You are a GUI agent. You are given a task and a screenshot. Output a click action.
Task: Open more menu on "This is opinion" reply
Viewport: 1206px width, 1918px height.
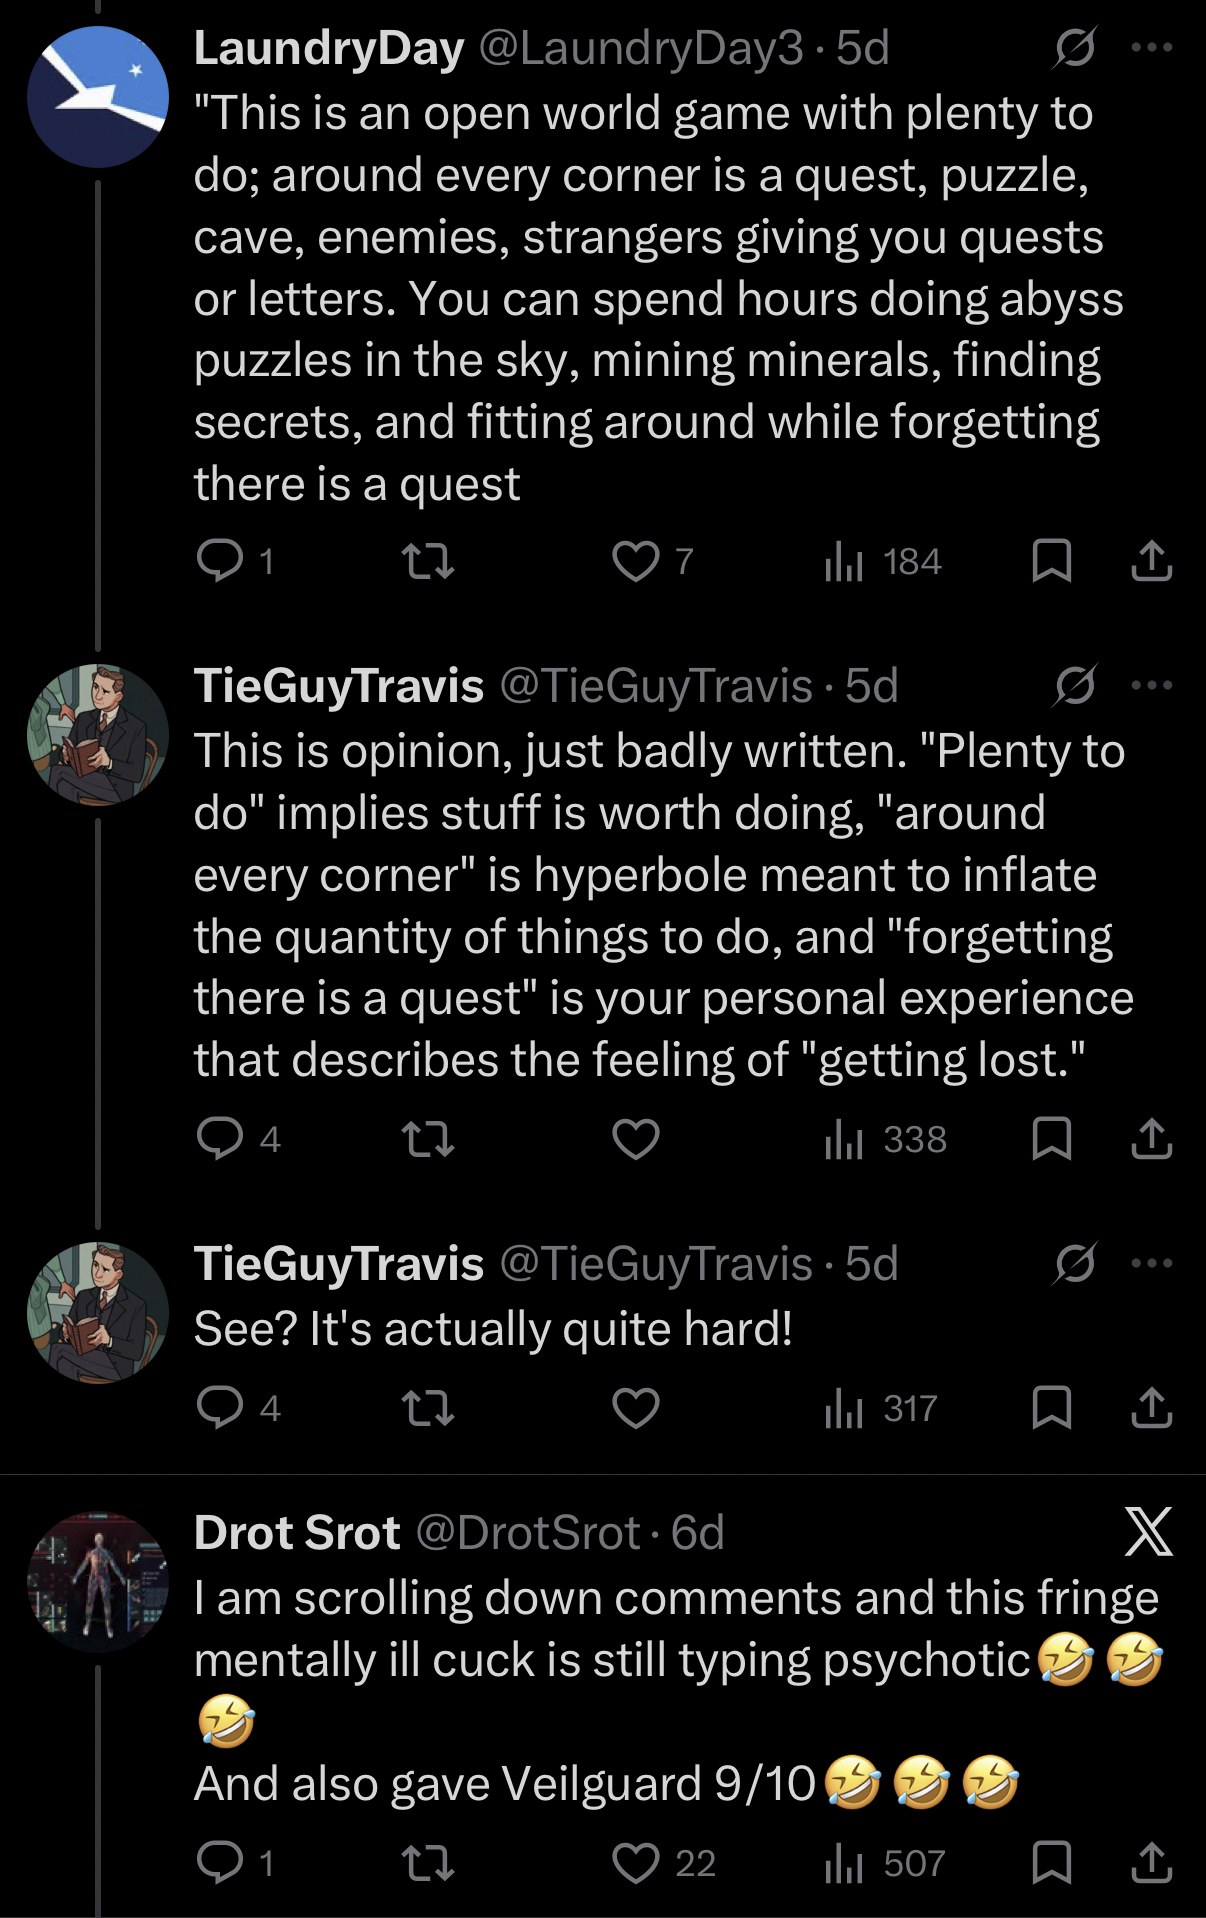coord(1151,685)
